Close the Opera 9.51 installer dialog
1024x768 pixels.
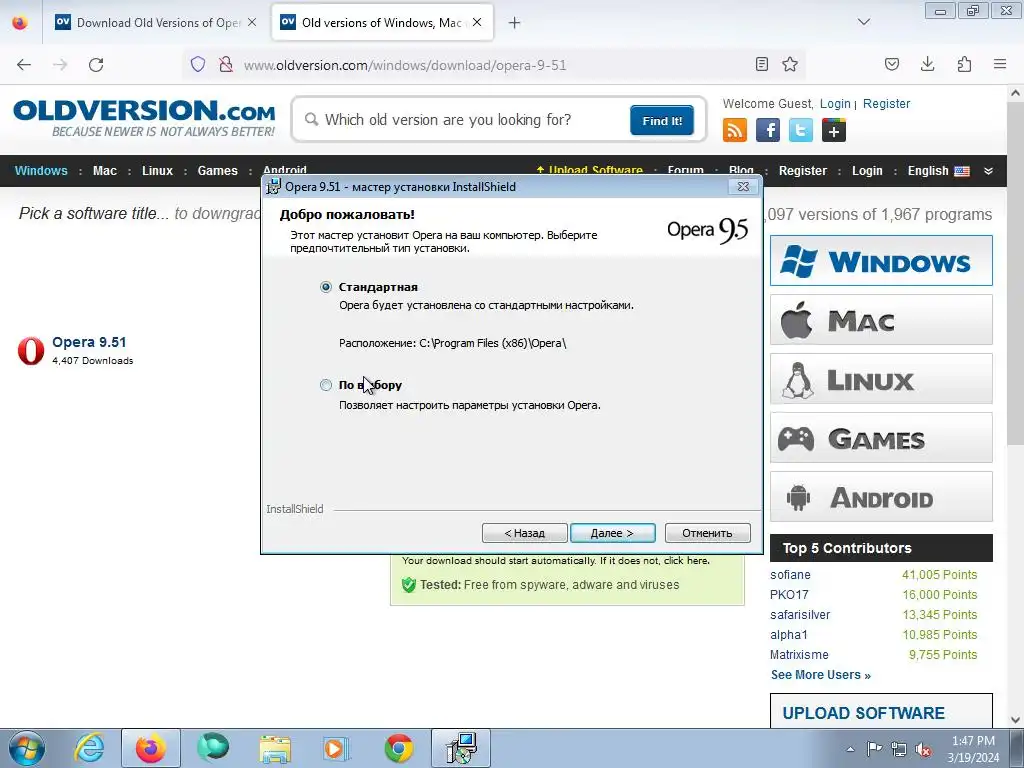[743, 187]
